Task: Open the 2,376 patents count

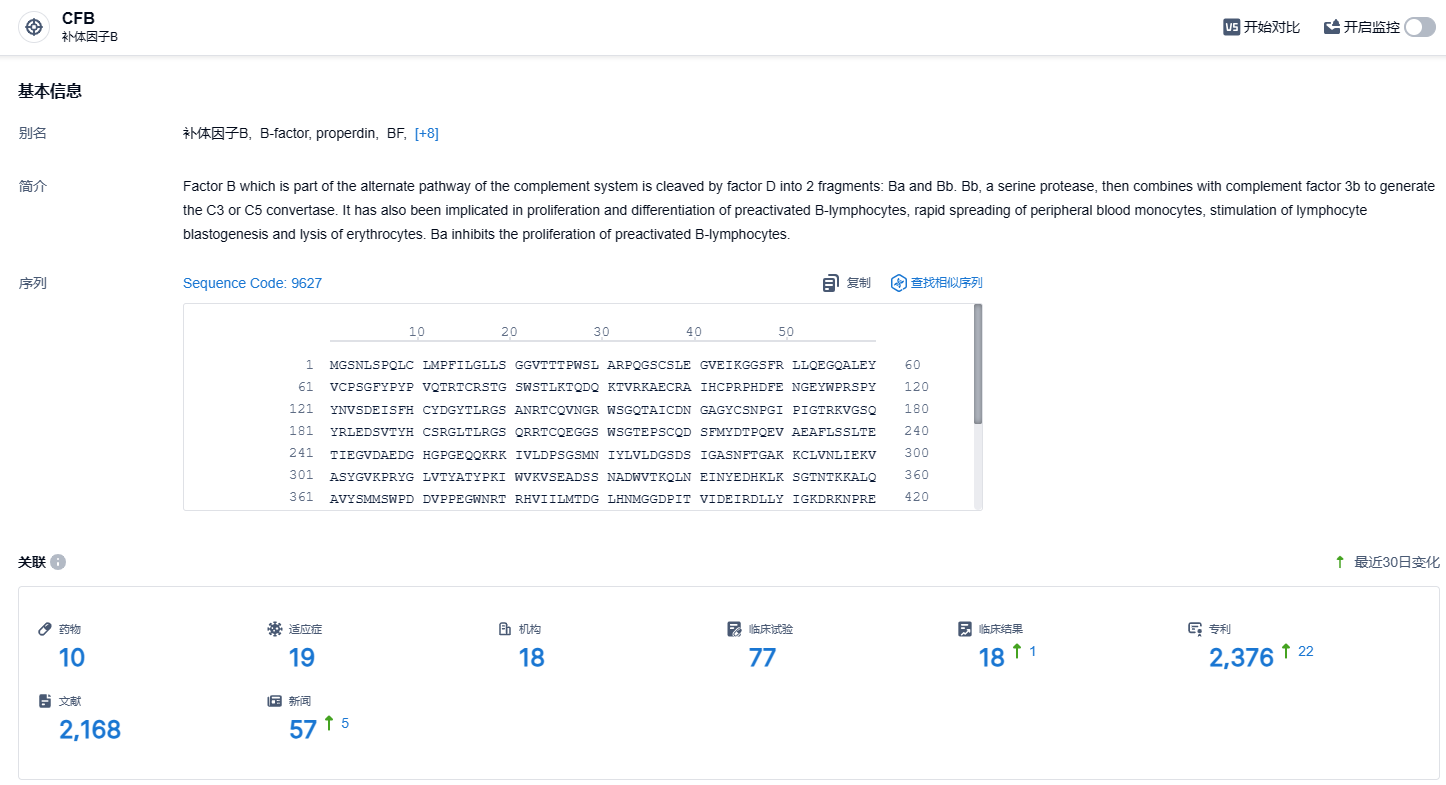Action: 1241,657
